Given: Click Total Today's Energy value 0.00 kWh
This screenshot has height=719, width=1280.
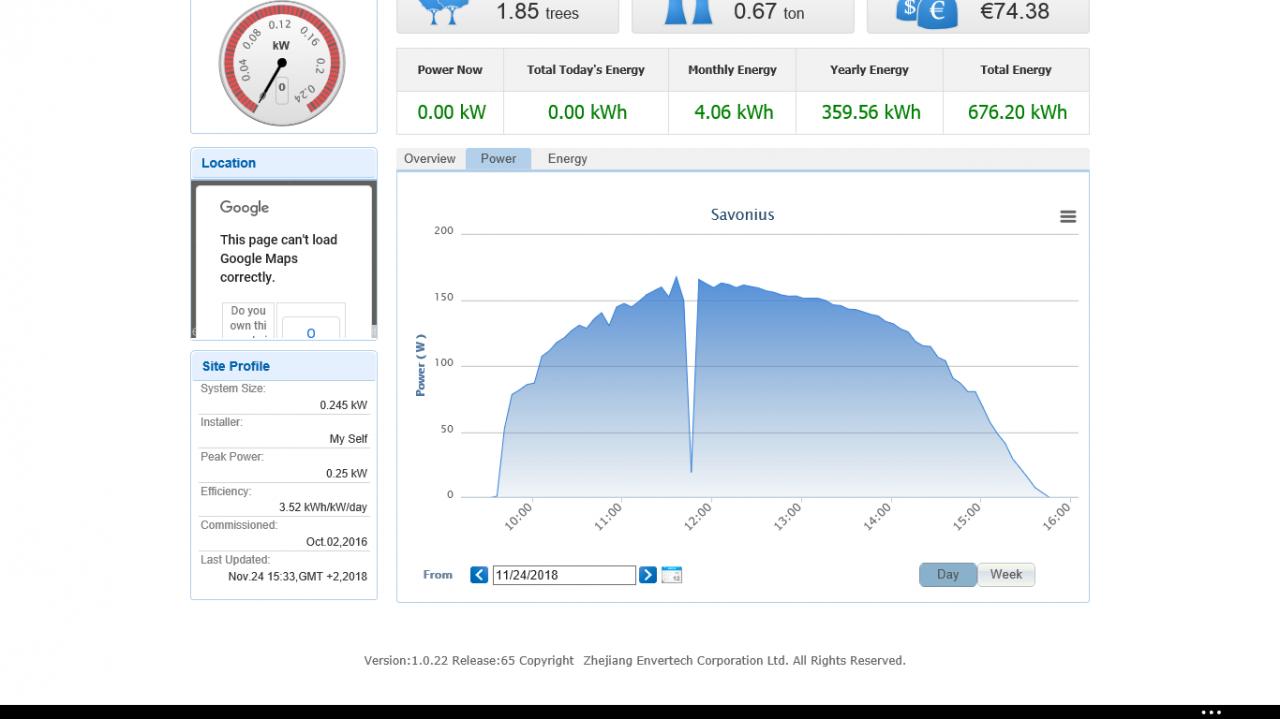Looking at the screenshot, I should pyautogui.click(x=587, y=112).
